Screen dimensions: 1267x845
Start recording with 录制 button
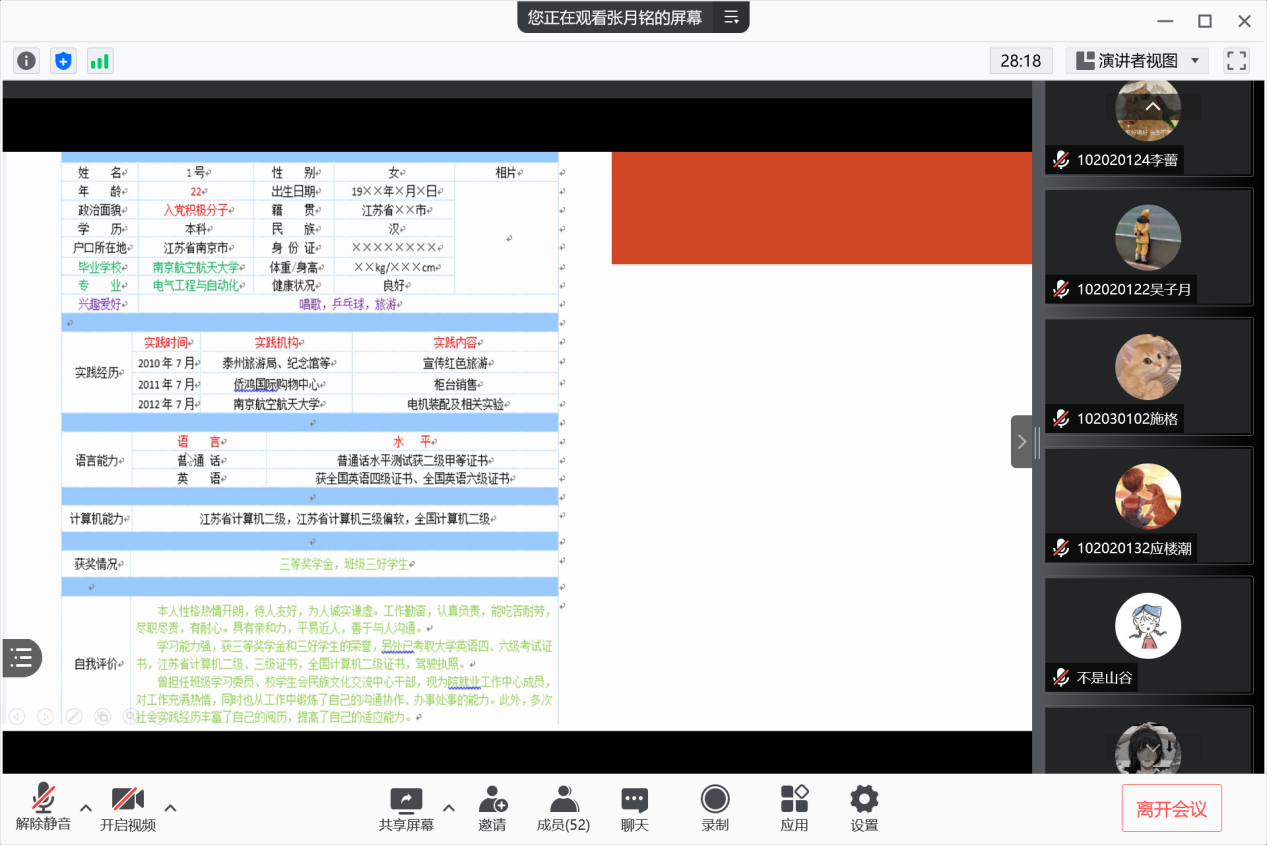point(714,808)
